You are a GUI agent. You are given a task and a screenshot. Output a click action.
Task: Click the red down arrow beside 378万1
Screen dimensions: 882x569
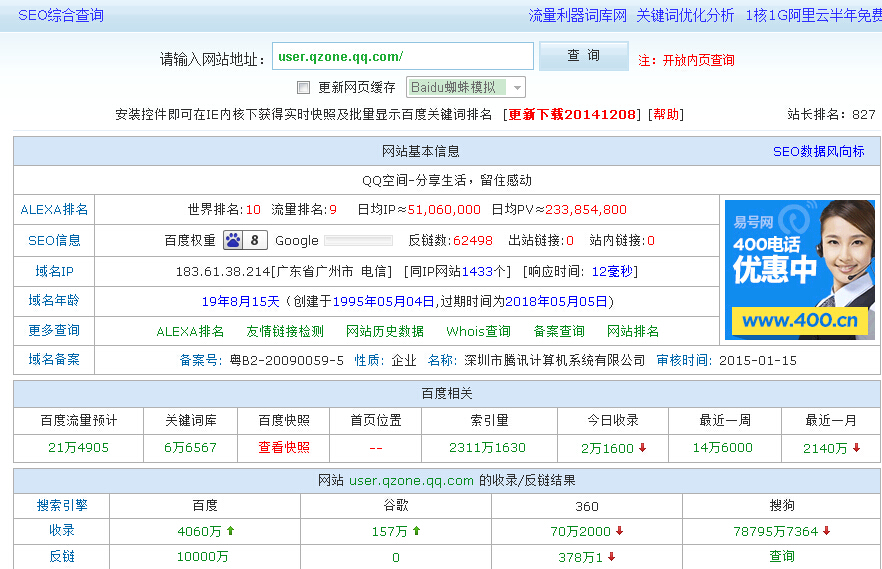[x=611, y=557]
